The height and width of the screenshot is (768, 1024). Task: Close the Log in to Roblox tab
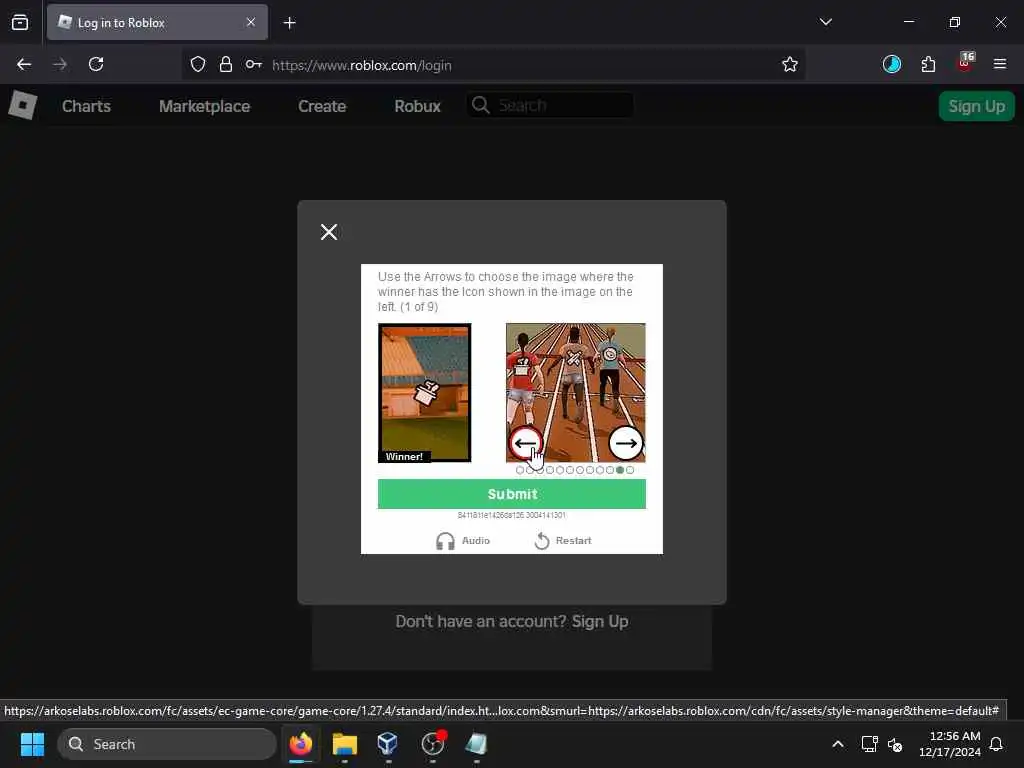point(251,22)
